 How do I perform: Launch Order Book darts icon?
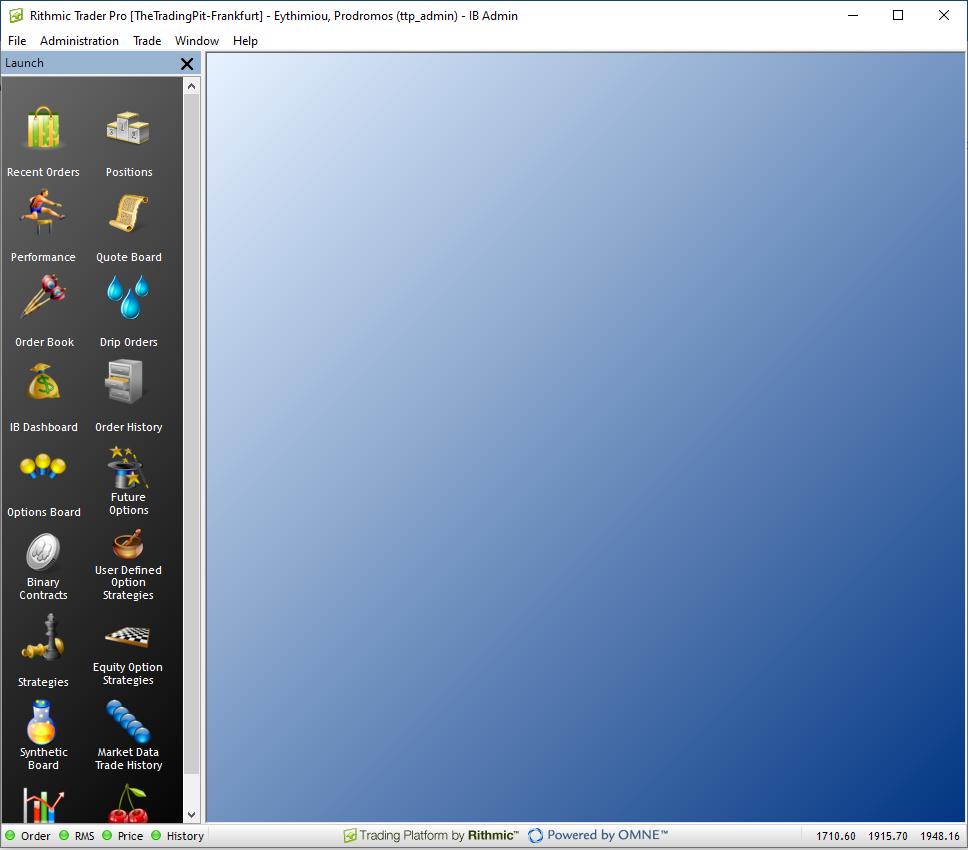point(43,296)
